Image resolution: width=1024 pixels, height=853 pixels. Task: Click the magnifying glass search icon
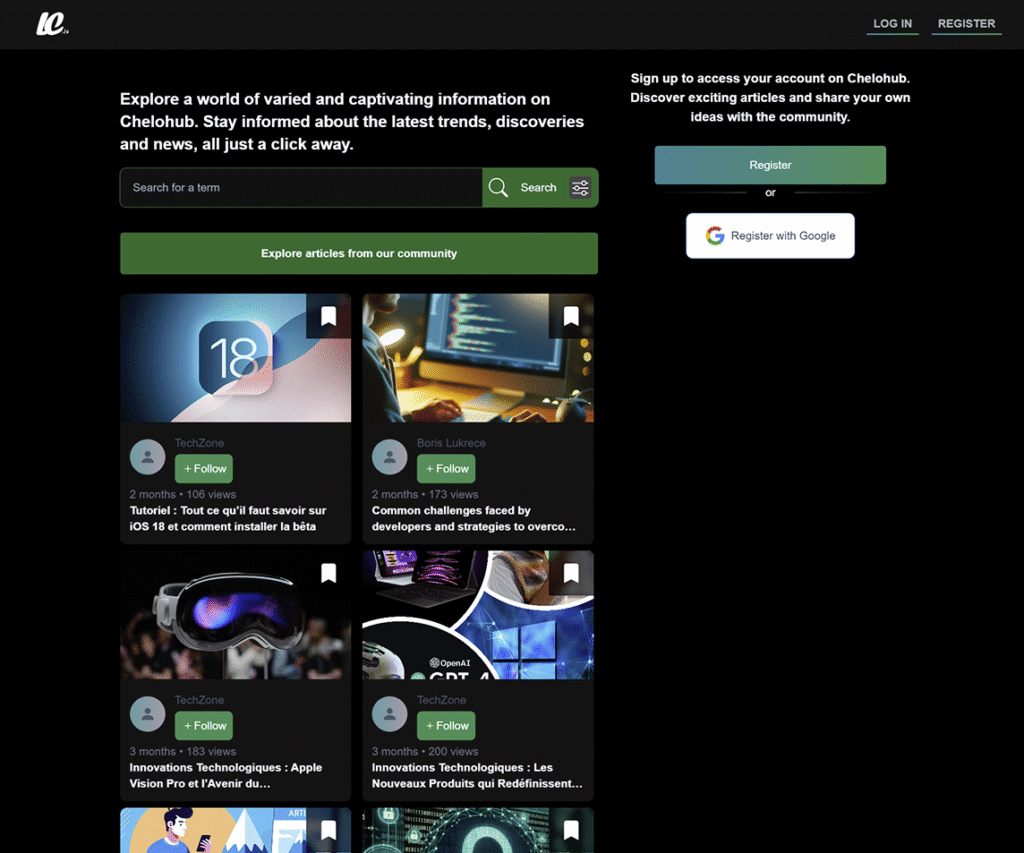tap(497, 188)
